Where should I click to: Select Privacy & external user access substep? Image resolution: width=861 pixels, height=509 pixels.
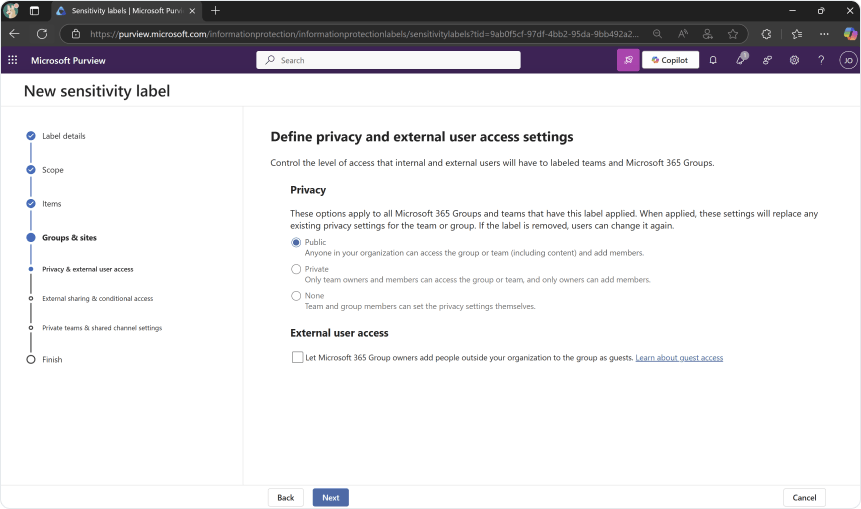[88, 269]
